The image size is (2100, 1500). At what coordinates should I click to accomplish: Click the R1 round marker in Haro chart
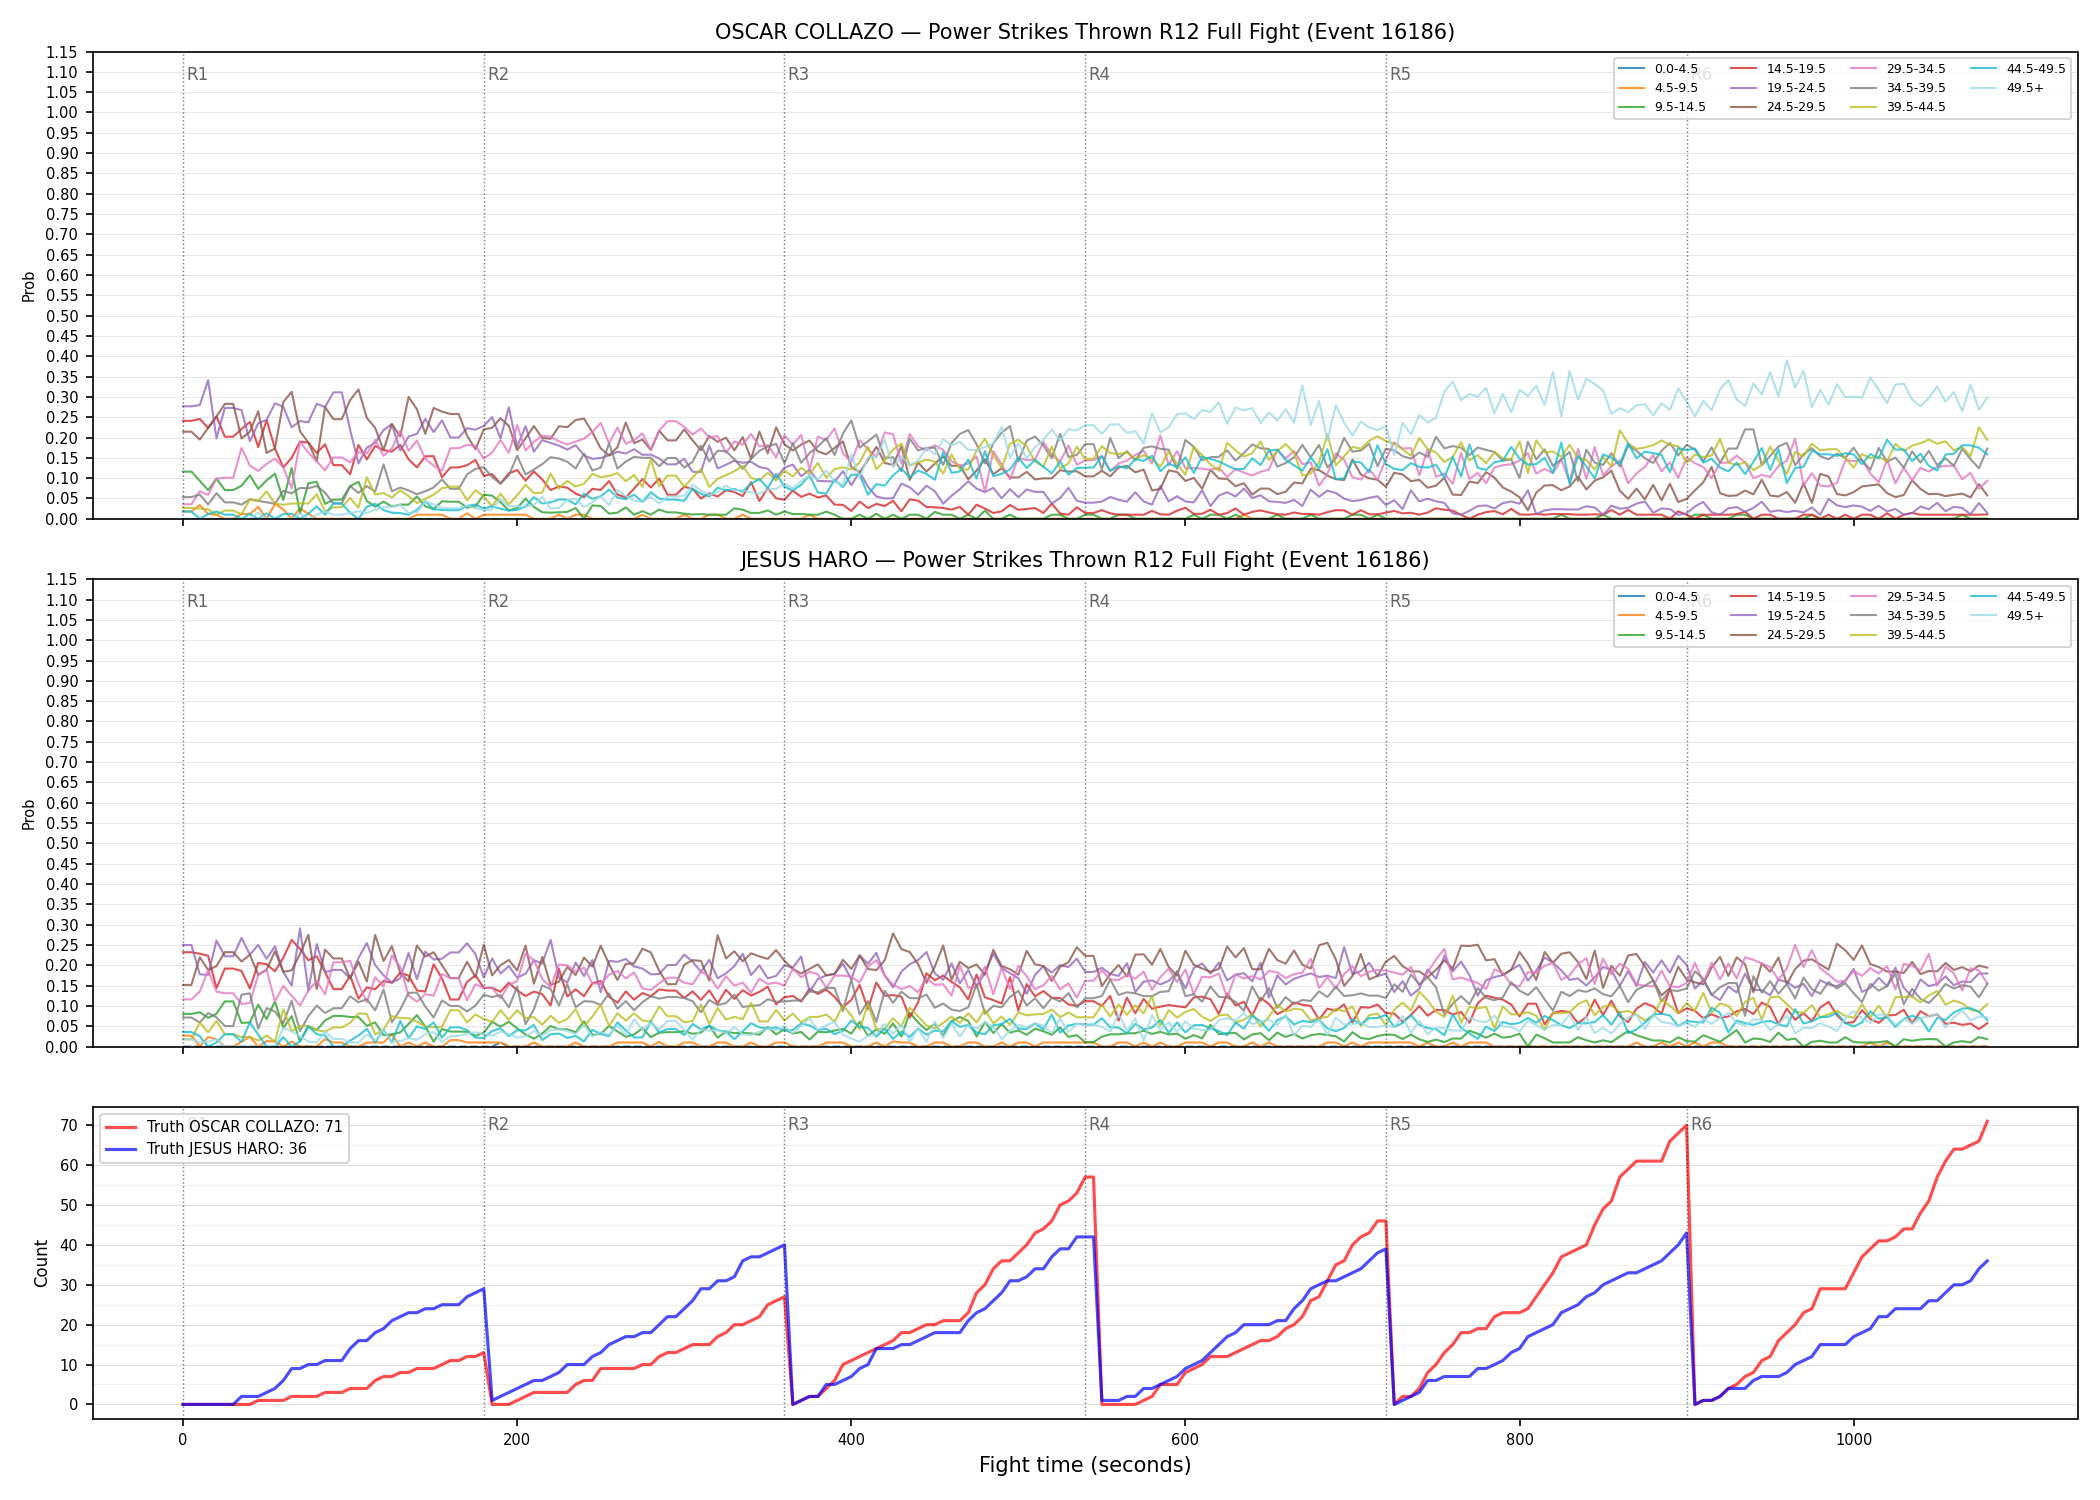click(197, 601)
